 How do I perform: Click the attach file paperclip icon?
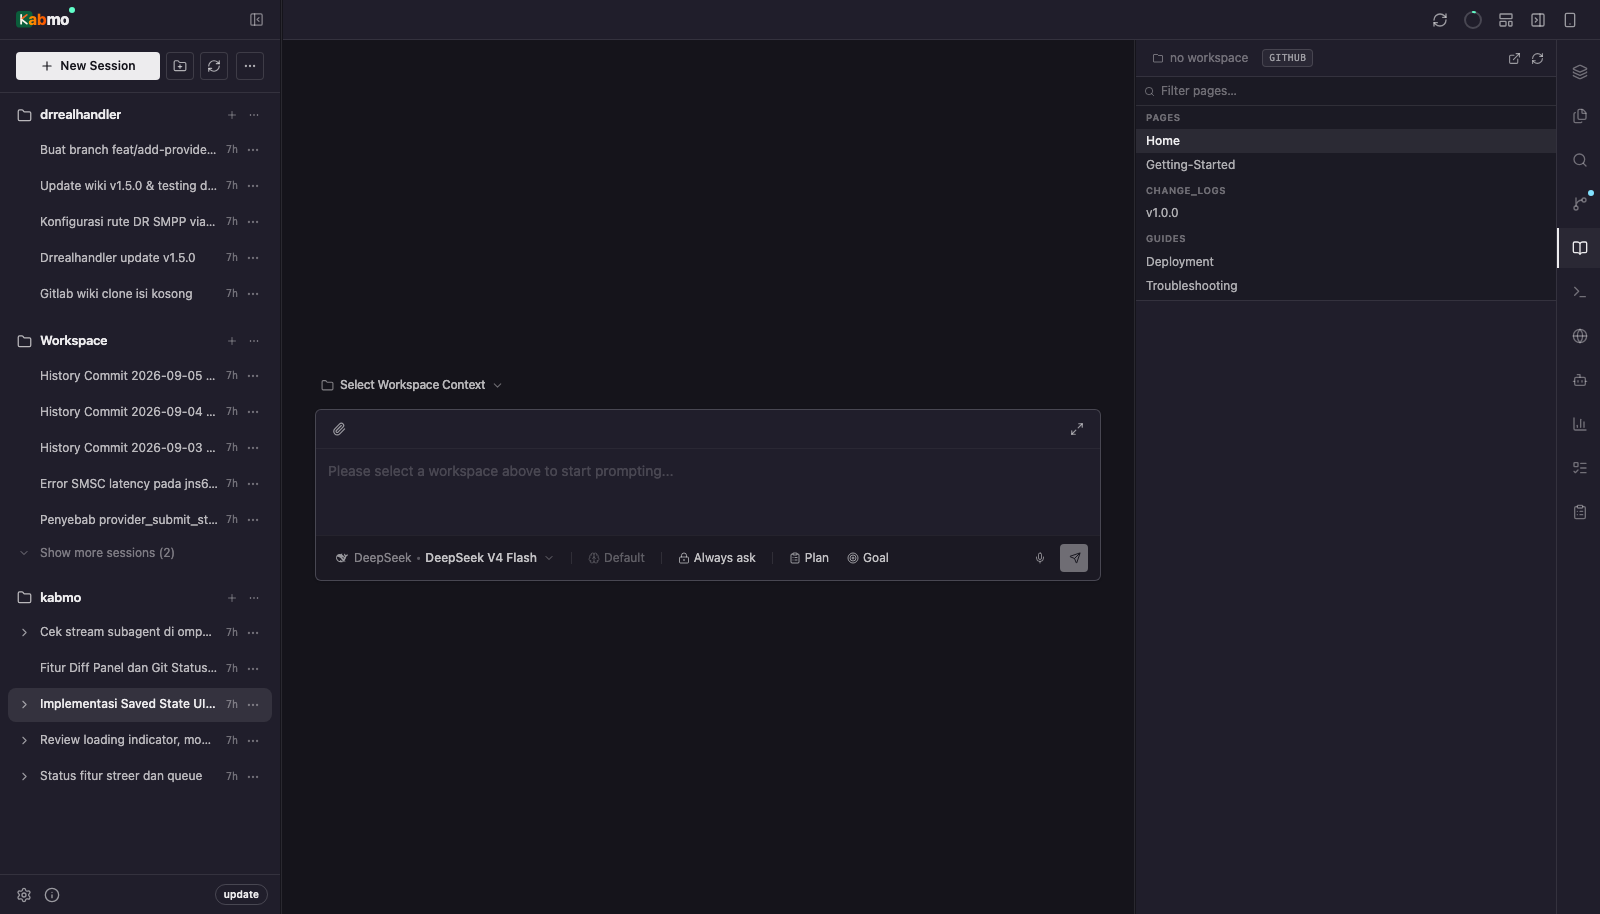[339, 429]
